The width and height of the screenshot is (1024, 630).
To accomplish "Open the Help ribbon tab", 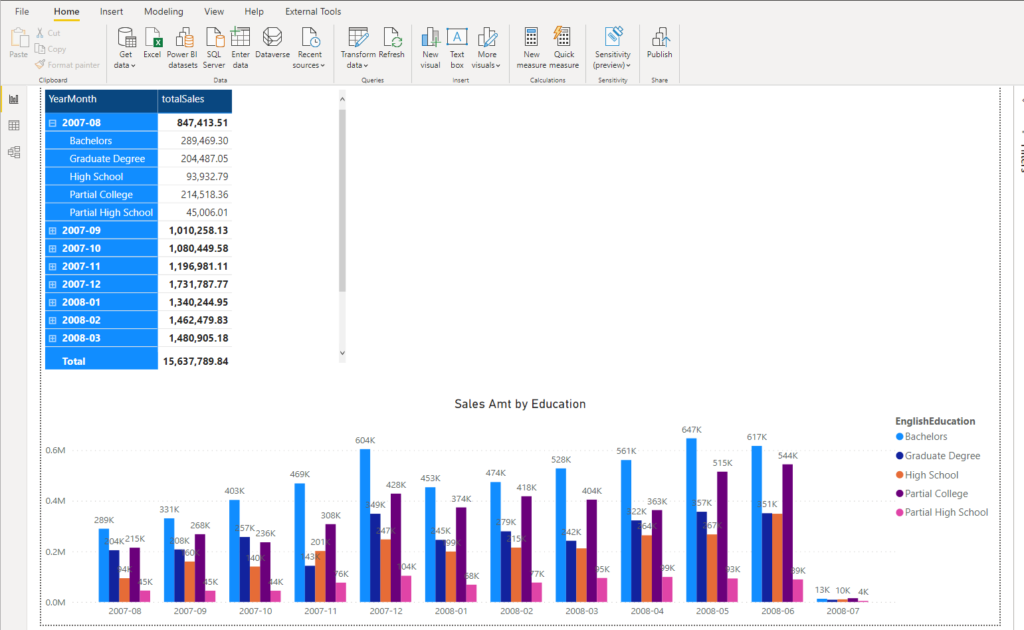I will (x=254, y=11).
